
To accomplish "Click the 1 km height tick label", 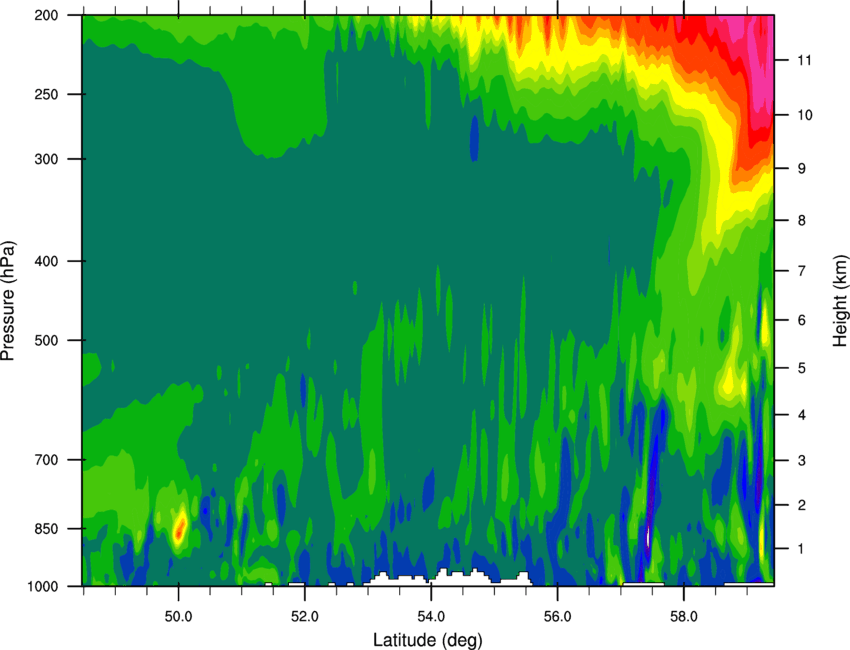I will tap(801, 549).
